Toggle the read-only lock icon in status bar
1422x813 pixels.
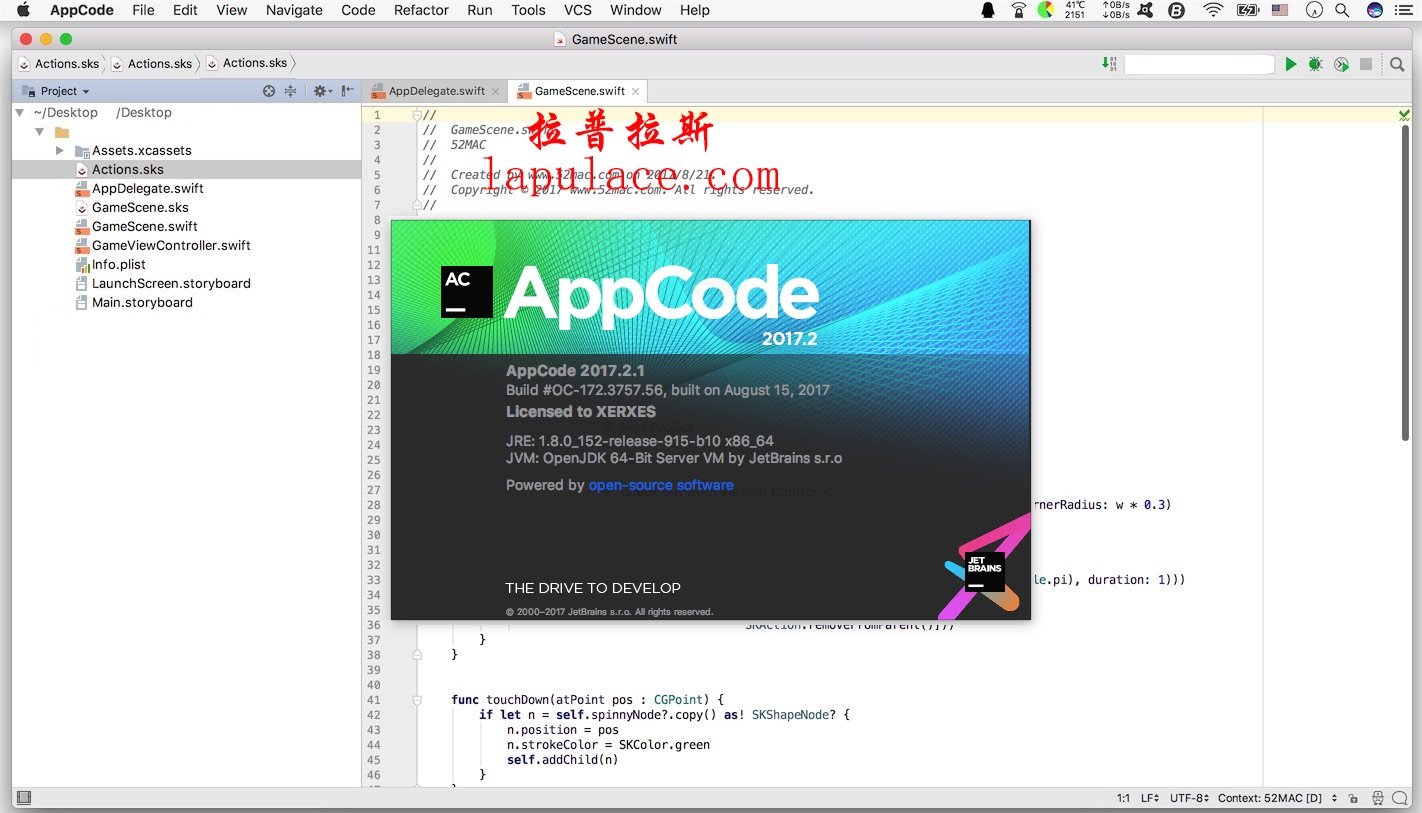click(x=1352, y=798)
